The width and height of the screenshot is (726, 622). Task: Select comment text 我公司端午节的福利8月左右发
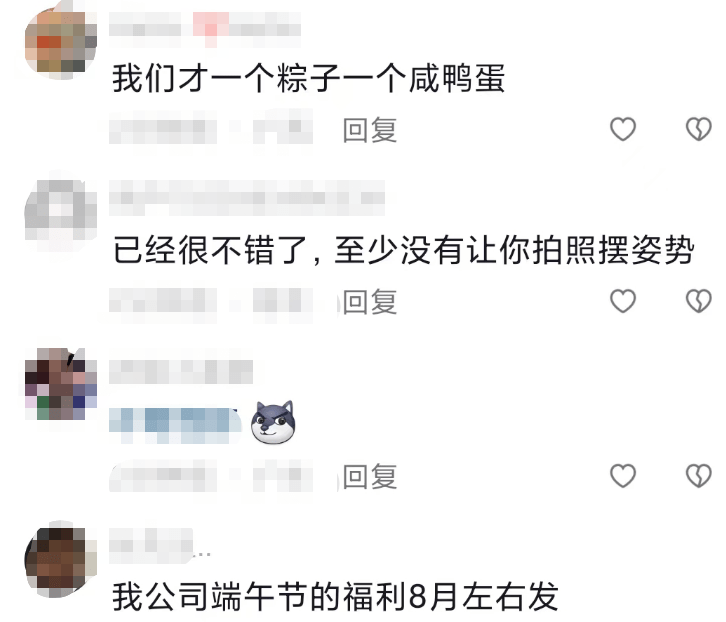point(335,597)
